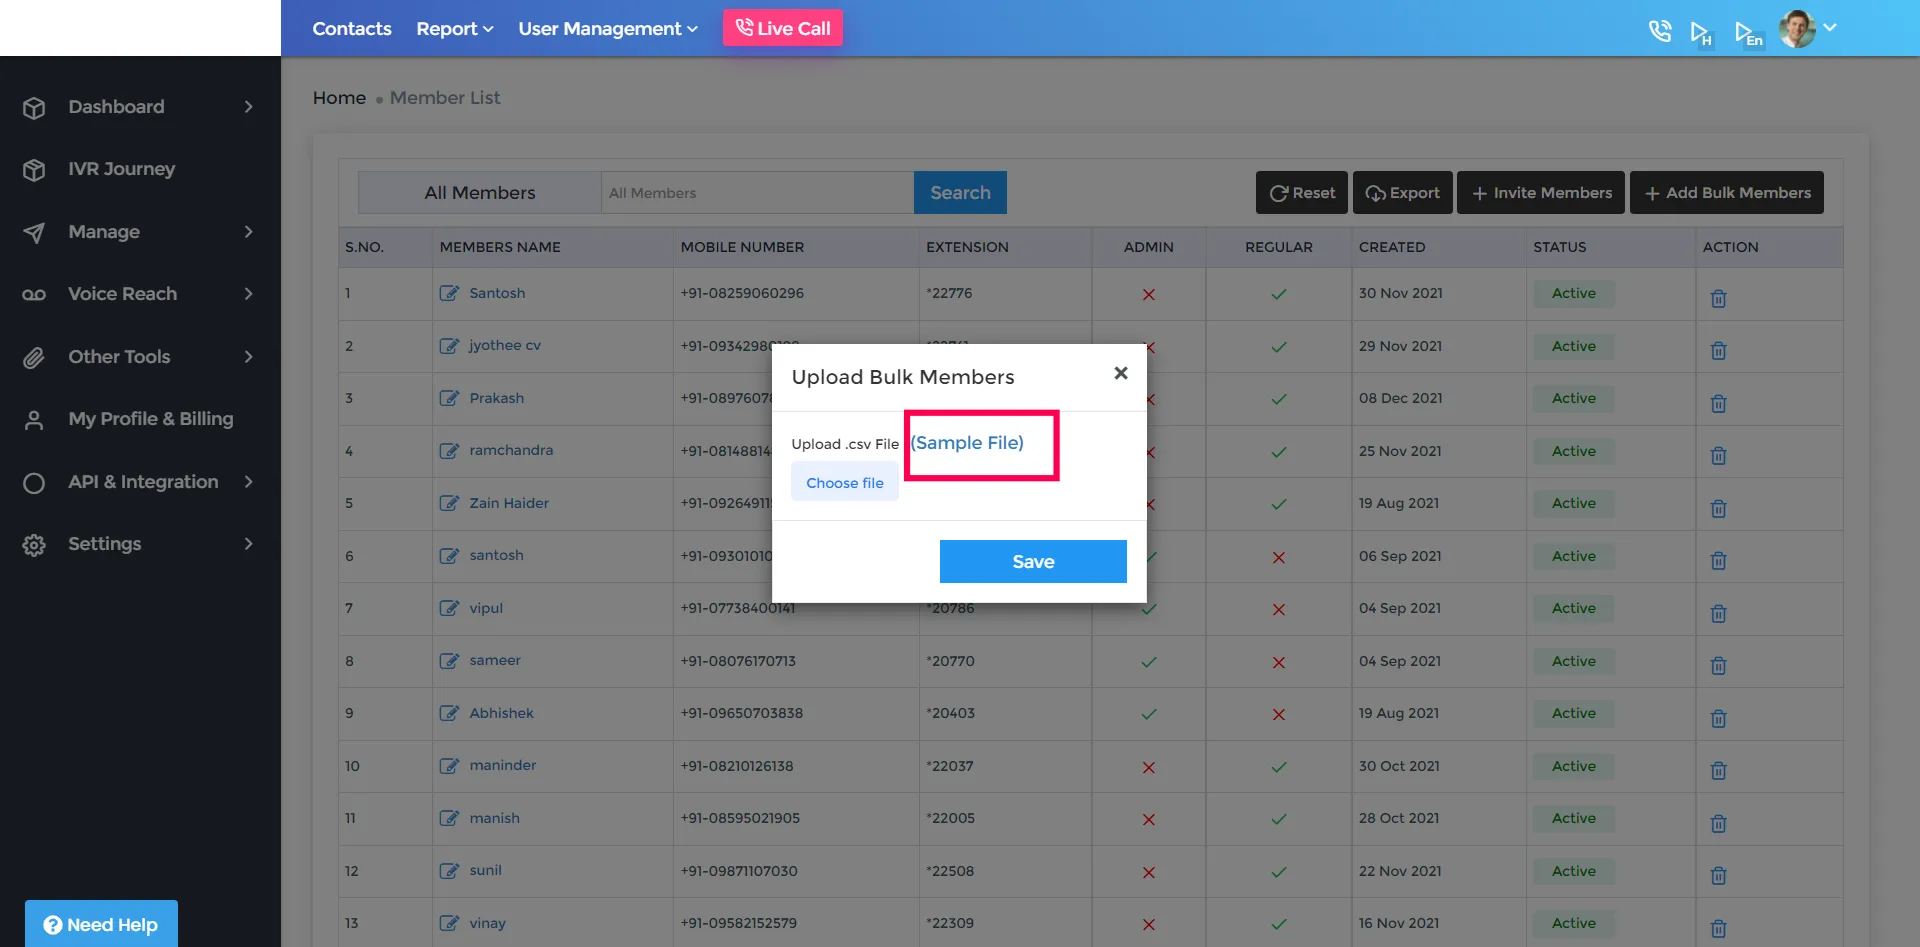Click the phone call icon in header
The image size is (1920, 947).
[x=1660, y=31]
